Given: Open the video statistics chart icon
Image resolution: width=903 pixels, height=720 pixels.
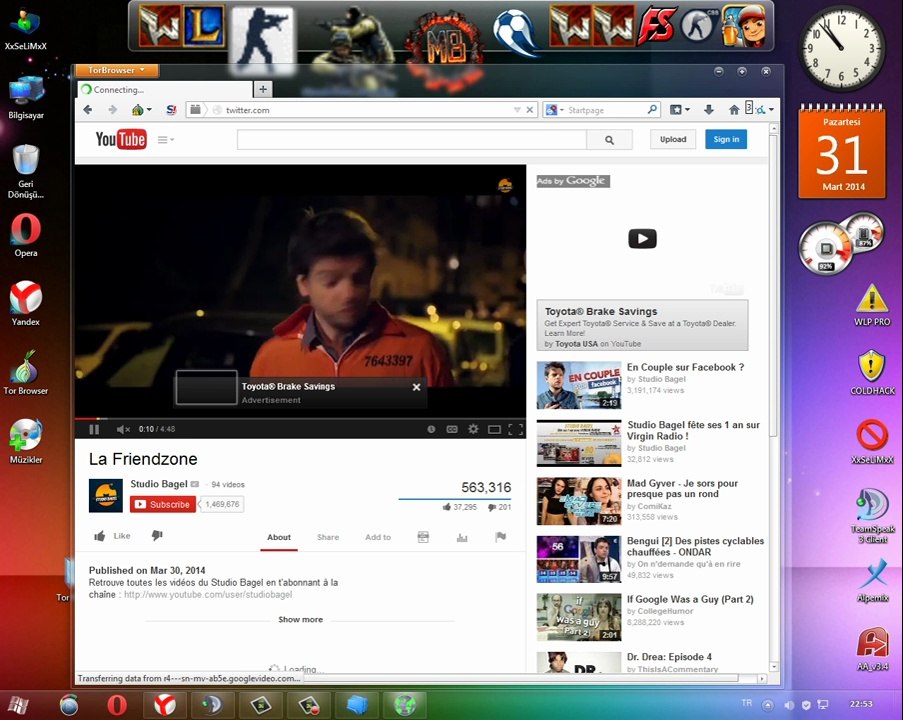Looking at the screenshot, I should (x=462, y=537).
